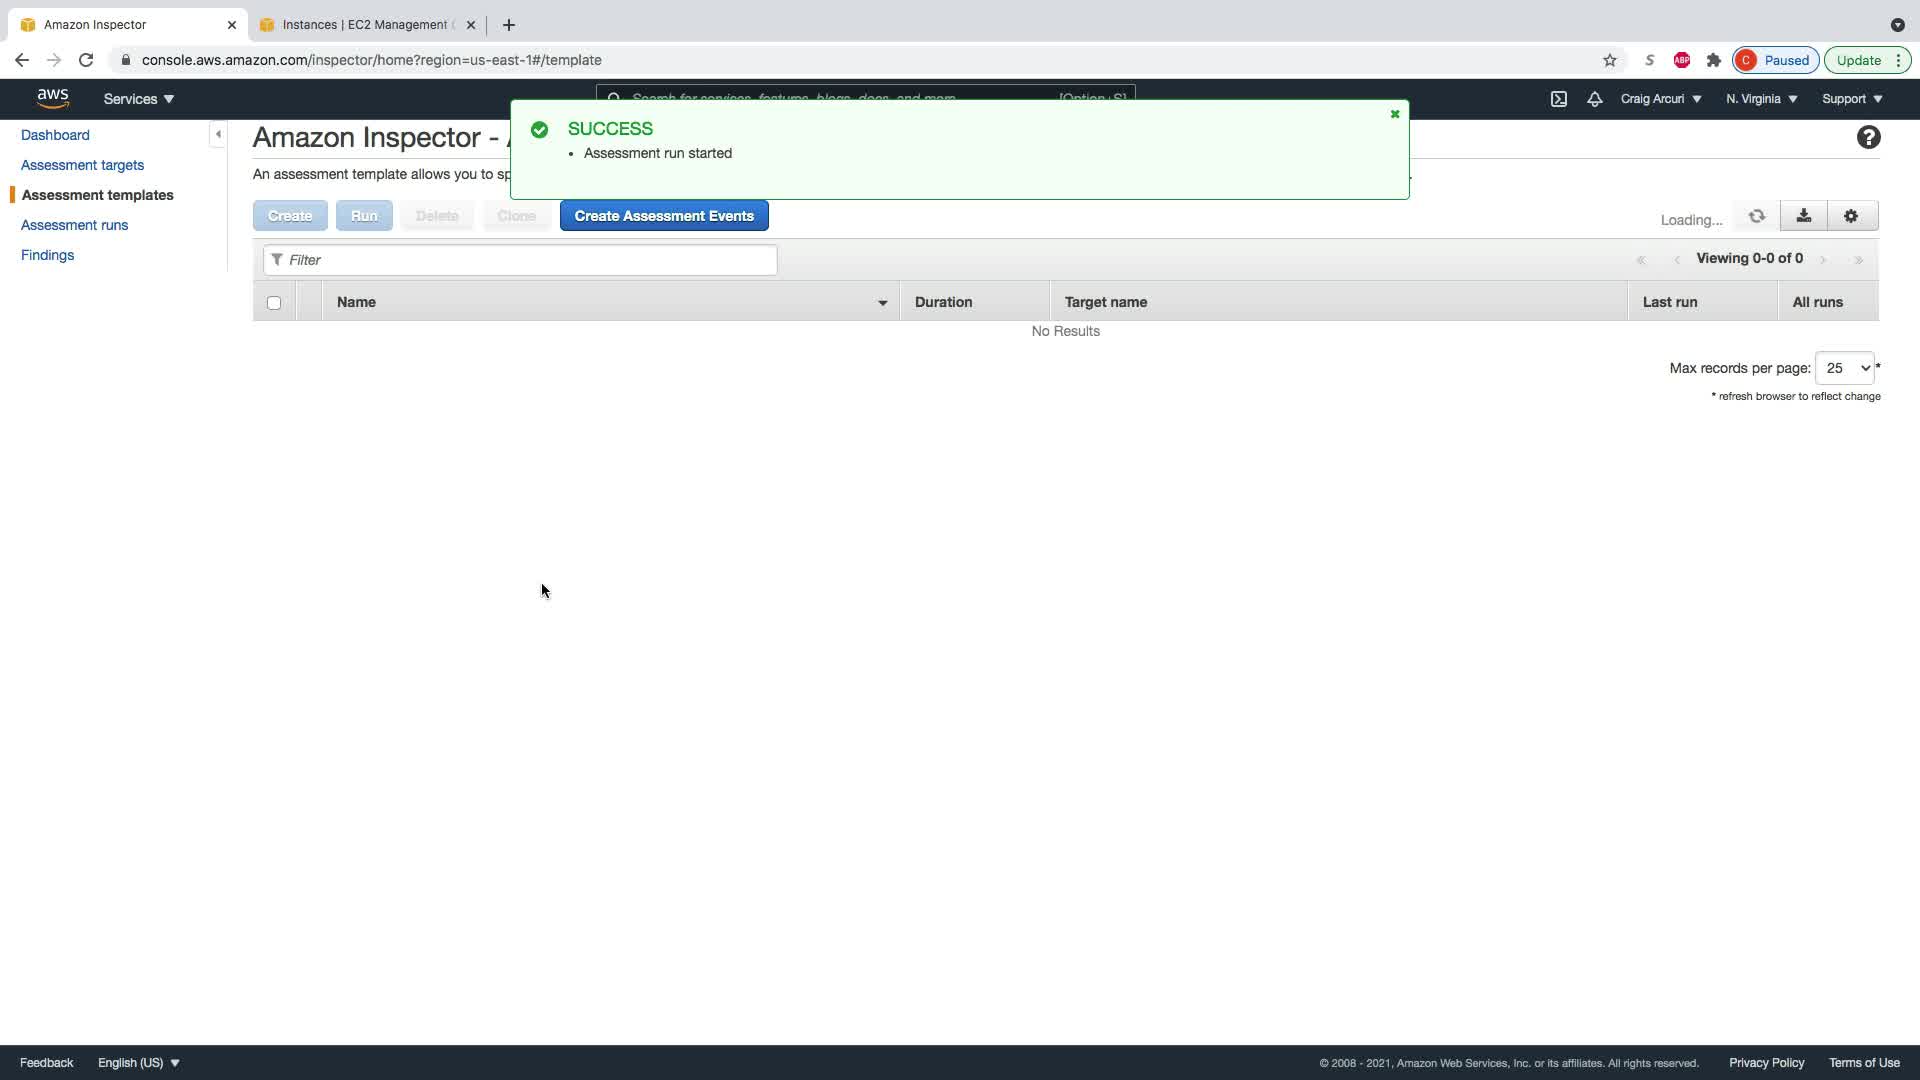Click the Create Assessment Events button
Image resolution: width=1920 pixels, height=1080 pixels.
[664, 216]
